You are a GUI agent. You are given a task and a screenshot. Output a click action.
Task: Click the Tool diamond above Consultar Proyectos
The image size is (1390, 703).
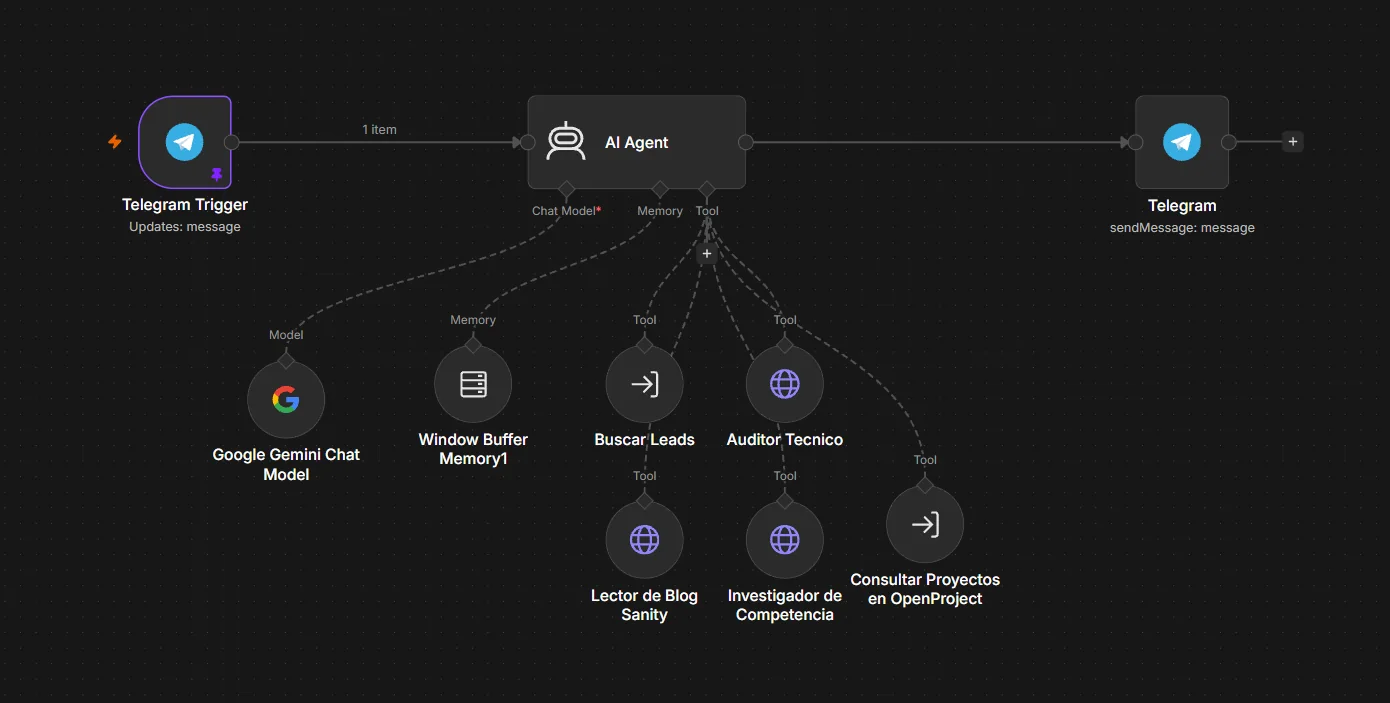(x=925, y=485)
